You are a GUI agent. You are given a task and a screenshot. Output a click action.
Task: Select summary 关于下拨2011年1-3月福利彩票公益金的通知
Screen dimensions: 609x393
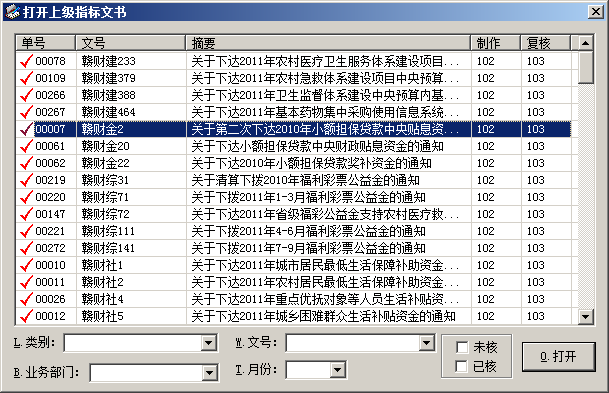click(309, 197)
